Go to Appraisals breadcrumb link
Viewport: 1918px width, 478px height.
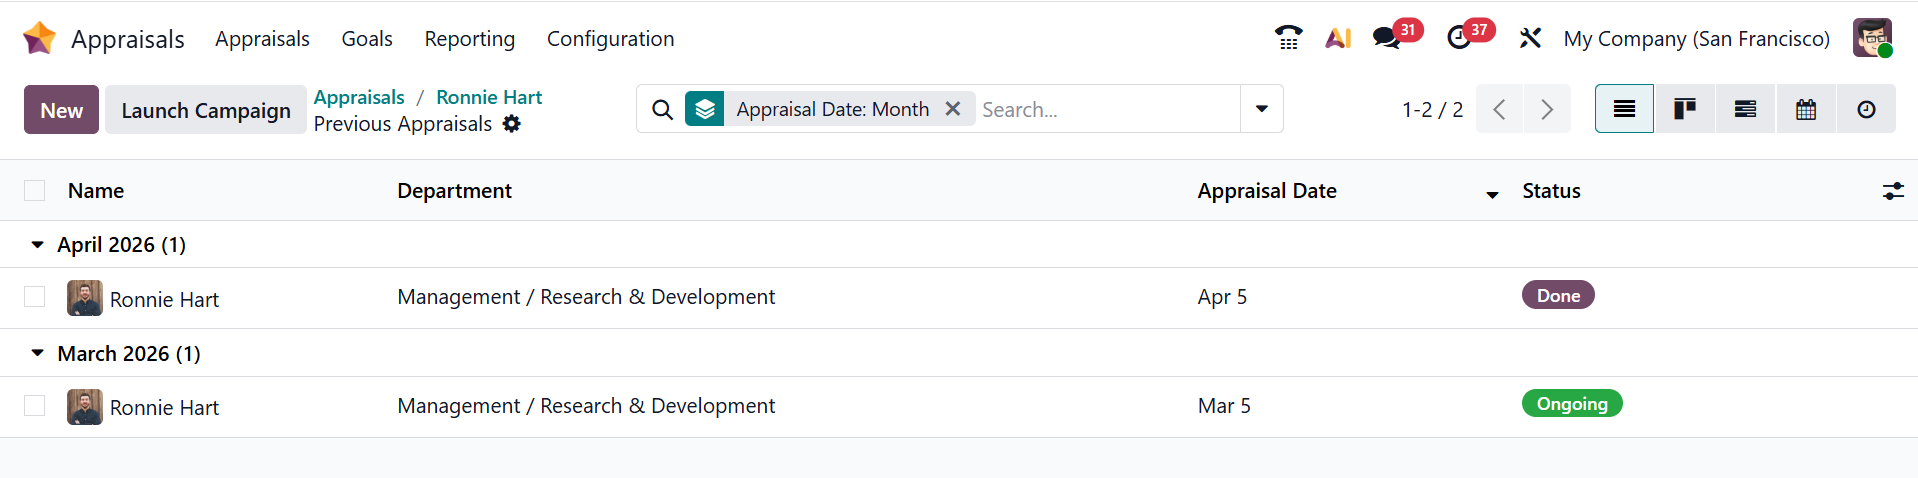click(x=359, y=97)
